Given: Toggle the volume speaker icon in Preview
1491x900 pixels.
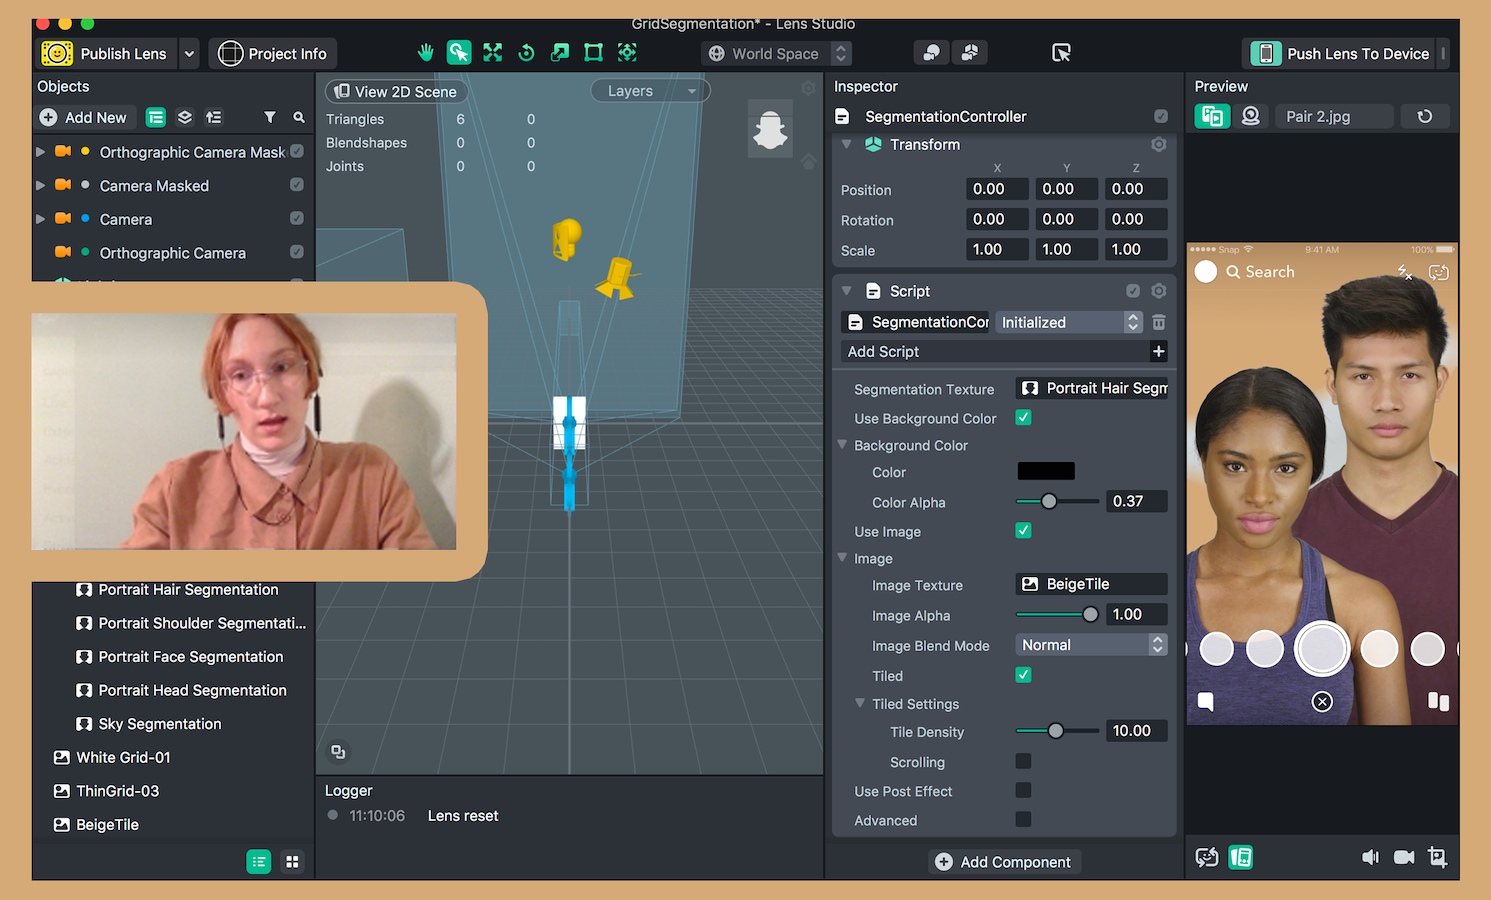Looking at the screenshot, I should click(x=1371, y=857).
